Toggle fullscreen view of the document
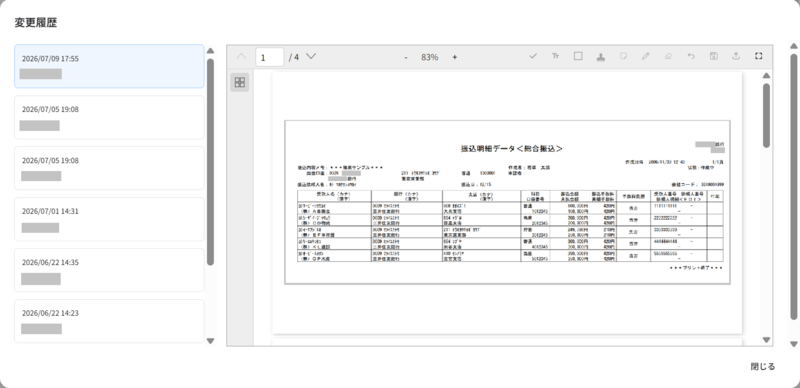 pos(759,57)
